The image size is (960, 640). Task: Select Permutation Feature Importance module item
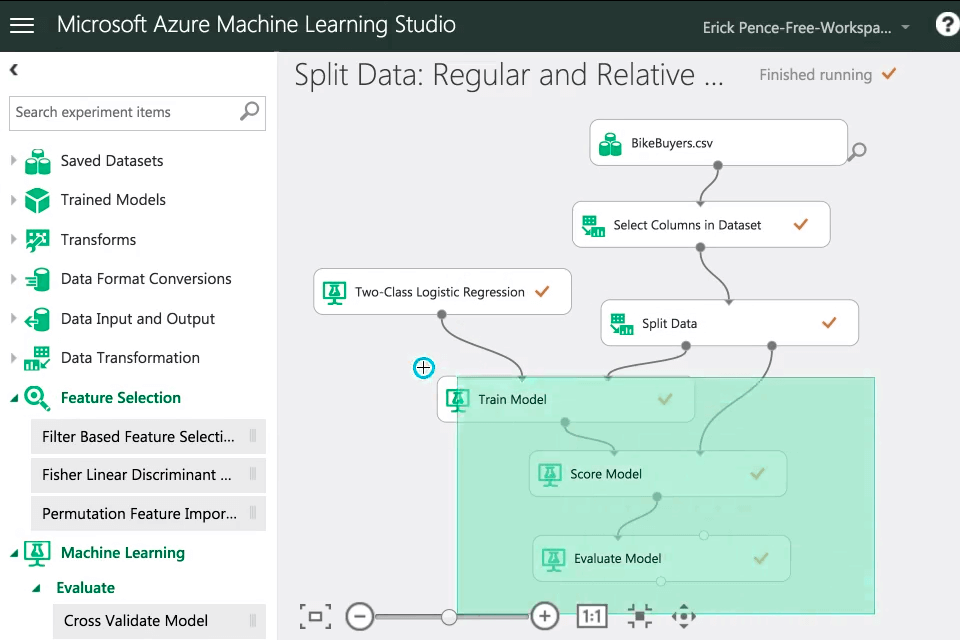point(148,514)
